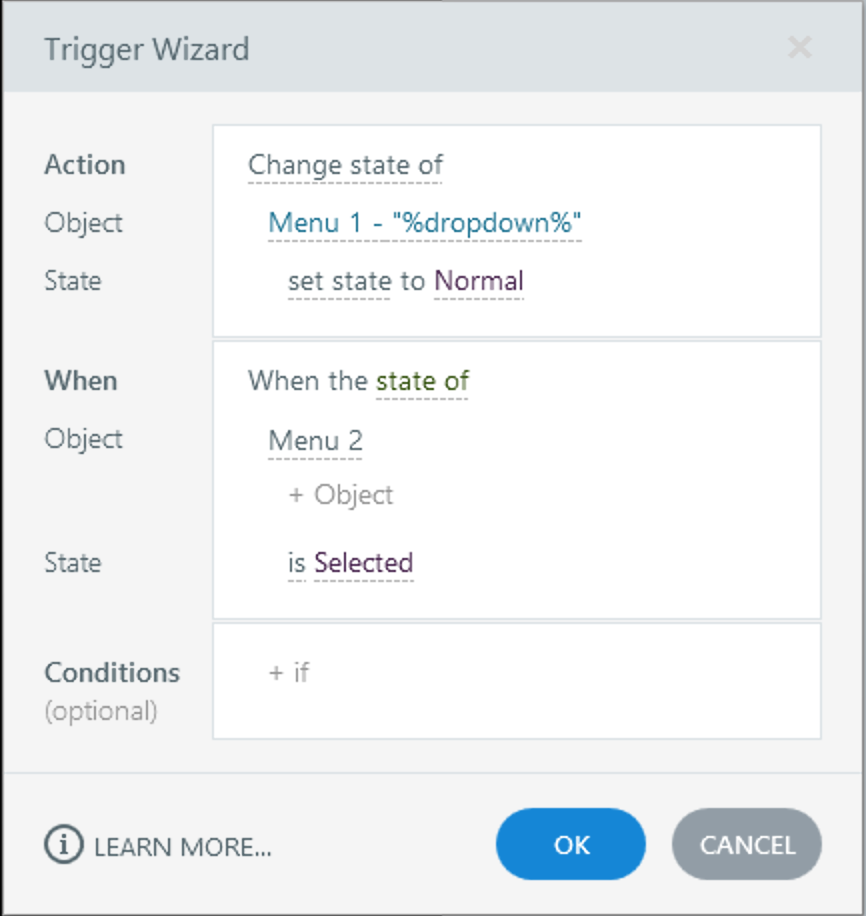Open the LEARN MORE... link
Viewport: 866px width, 916px height.
(182, 847)
